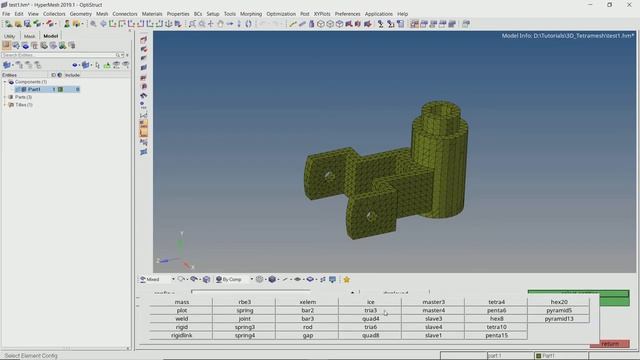Choose the spring4 element config
The width and height of the screenshot is (640, 360).
(x=244, y=336)
